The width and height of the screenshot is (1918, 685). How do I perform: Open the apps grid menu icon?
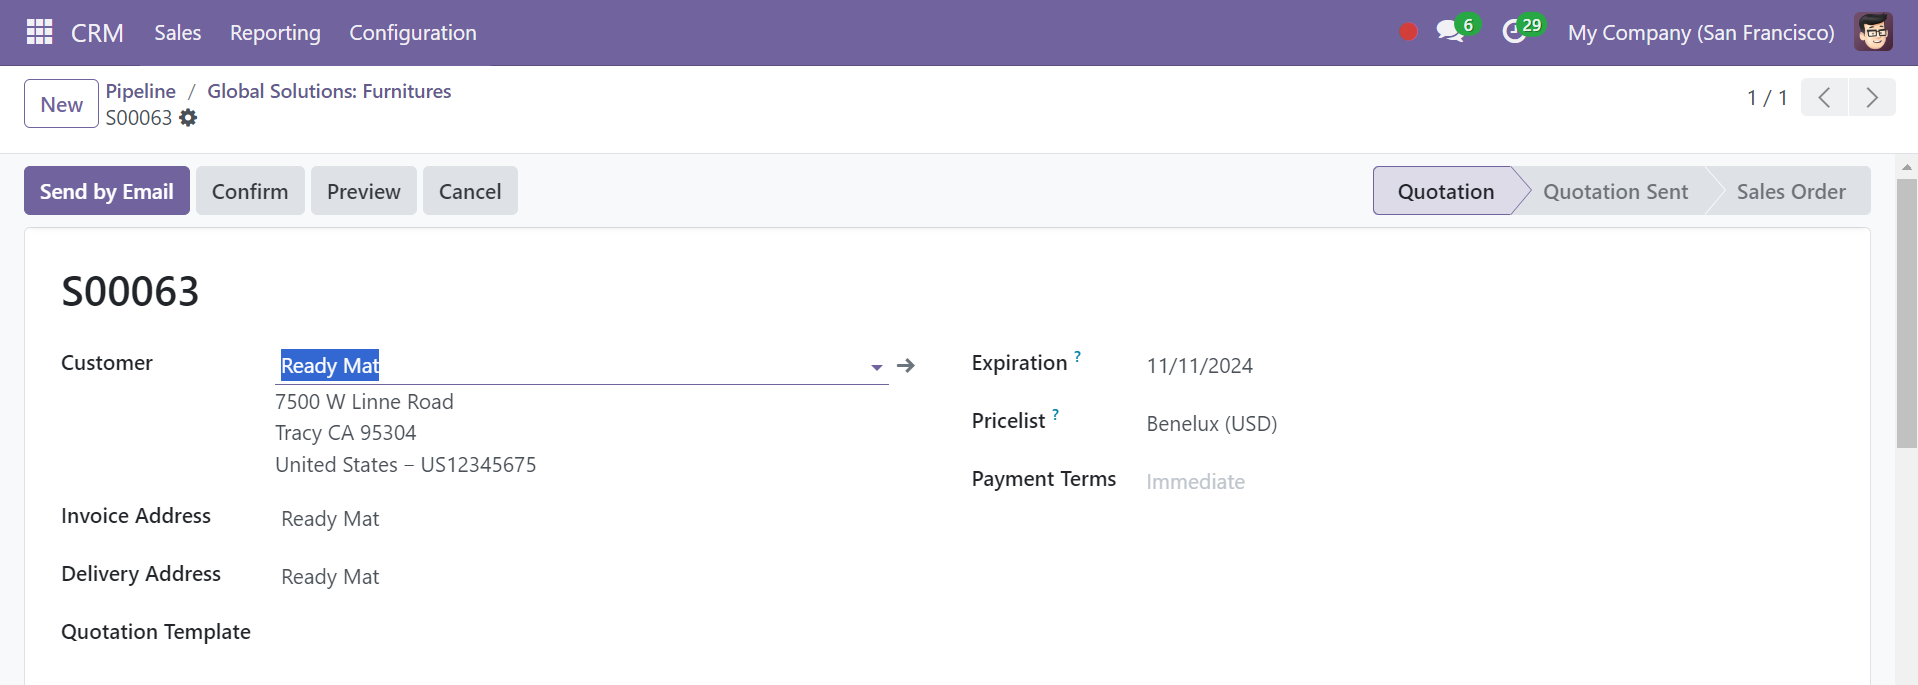(39, 32)
